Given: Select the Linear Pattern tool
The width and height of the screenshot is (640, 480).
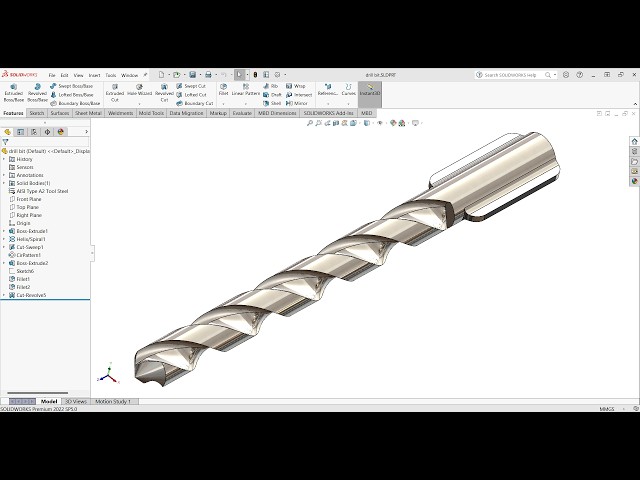Looking at the screenshot, I should 246,90.
